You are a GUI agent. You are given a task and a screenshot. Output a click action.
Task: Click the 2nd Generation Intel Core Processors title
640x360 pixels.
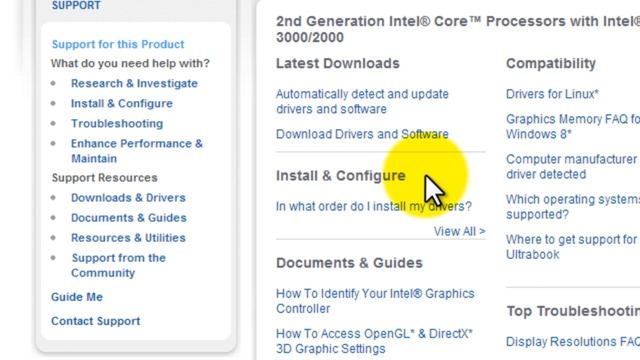(x=458, y=29)
